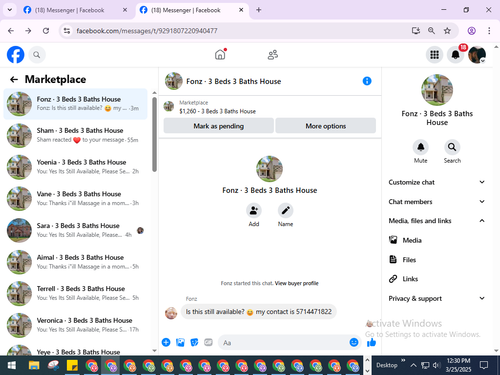The image size is (500, 375).
Task: Click the taskbar volume icon
Action: (436, 365)
